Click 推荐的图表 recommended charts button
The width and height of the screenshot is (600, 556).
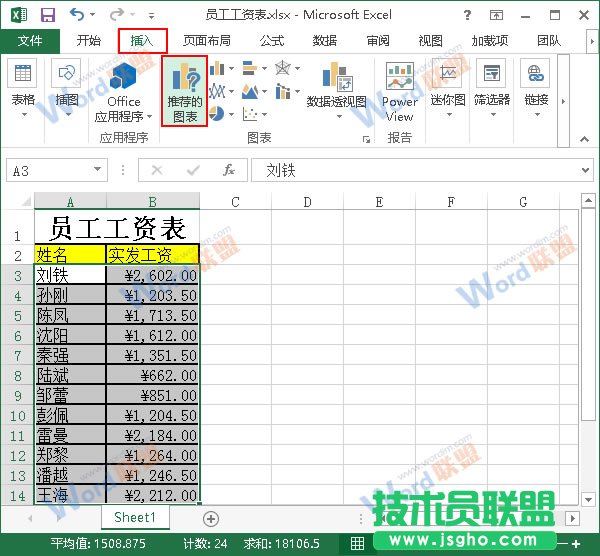[184, 91]
